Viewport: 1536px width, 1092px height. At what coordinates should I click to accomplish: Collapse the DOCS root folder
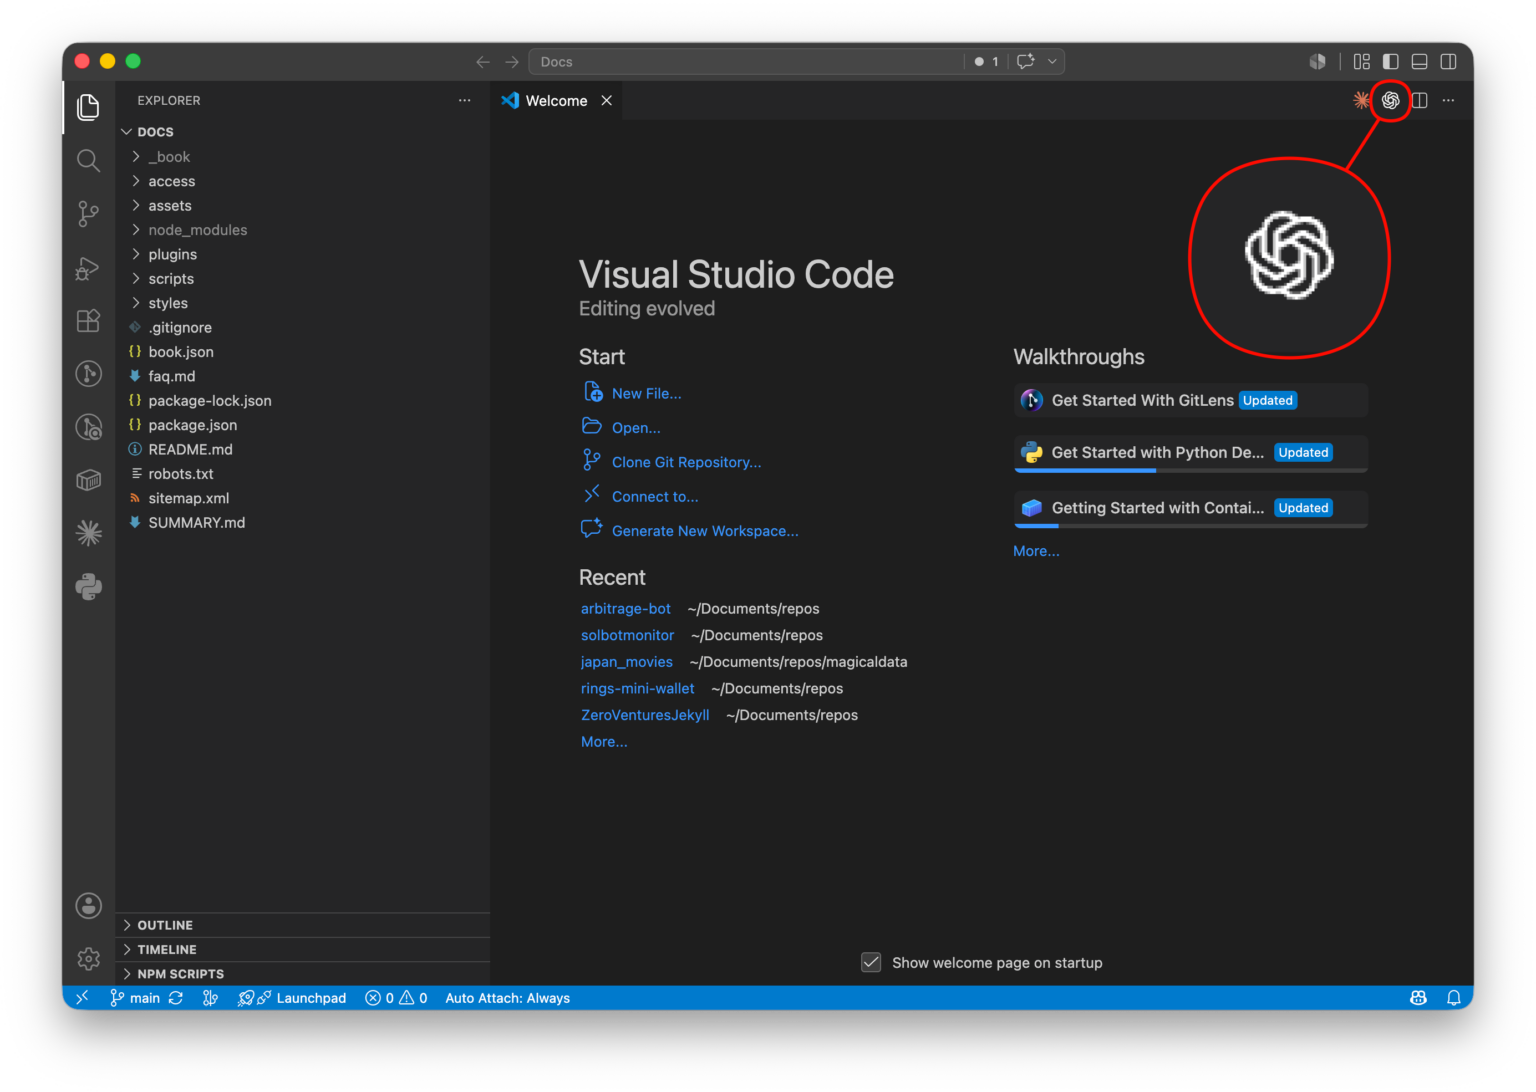(302, 132)
